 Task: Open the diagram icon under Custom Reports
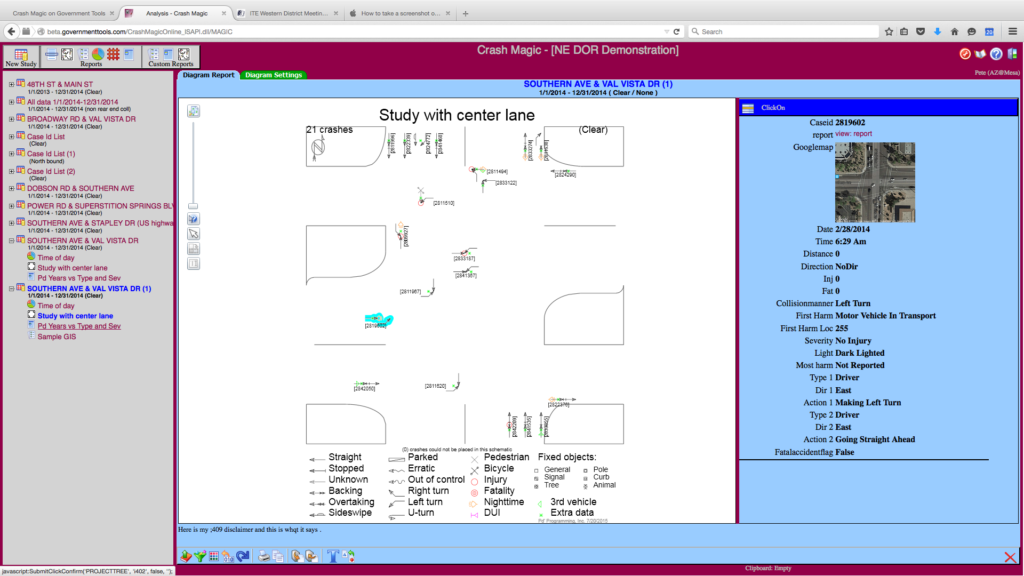[184, 54]
